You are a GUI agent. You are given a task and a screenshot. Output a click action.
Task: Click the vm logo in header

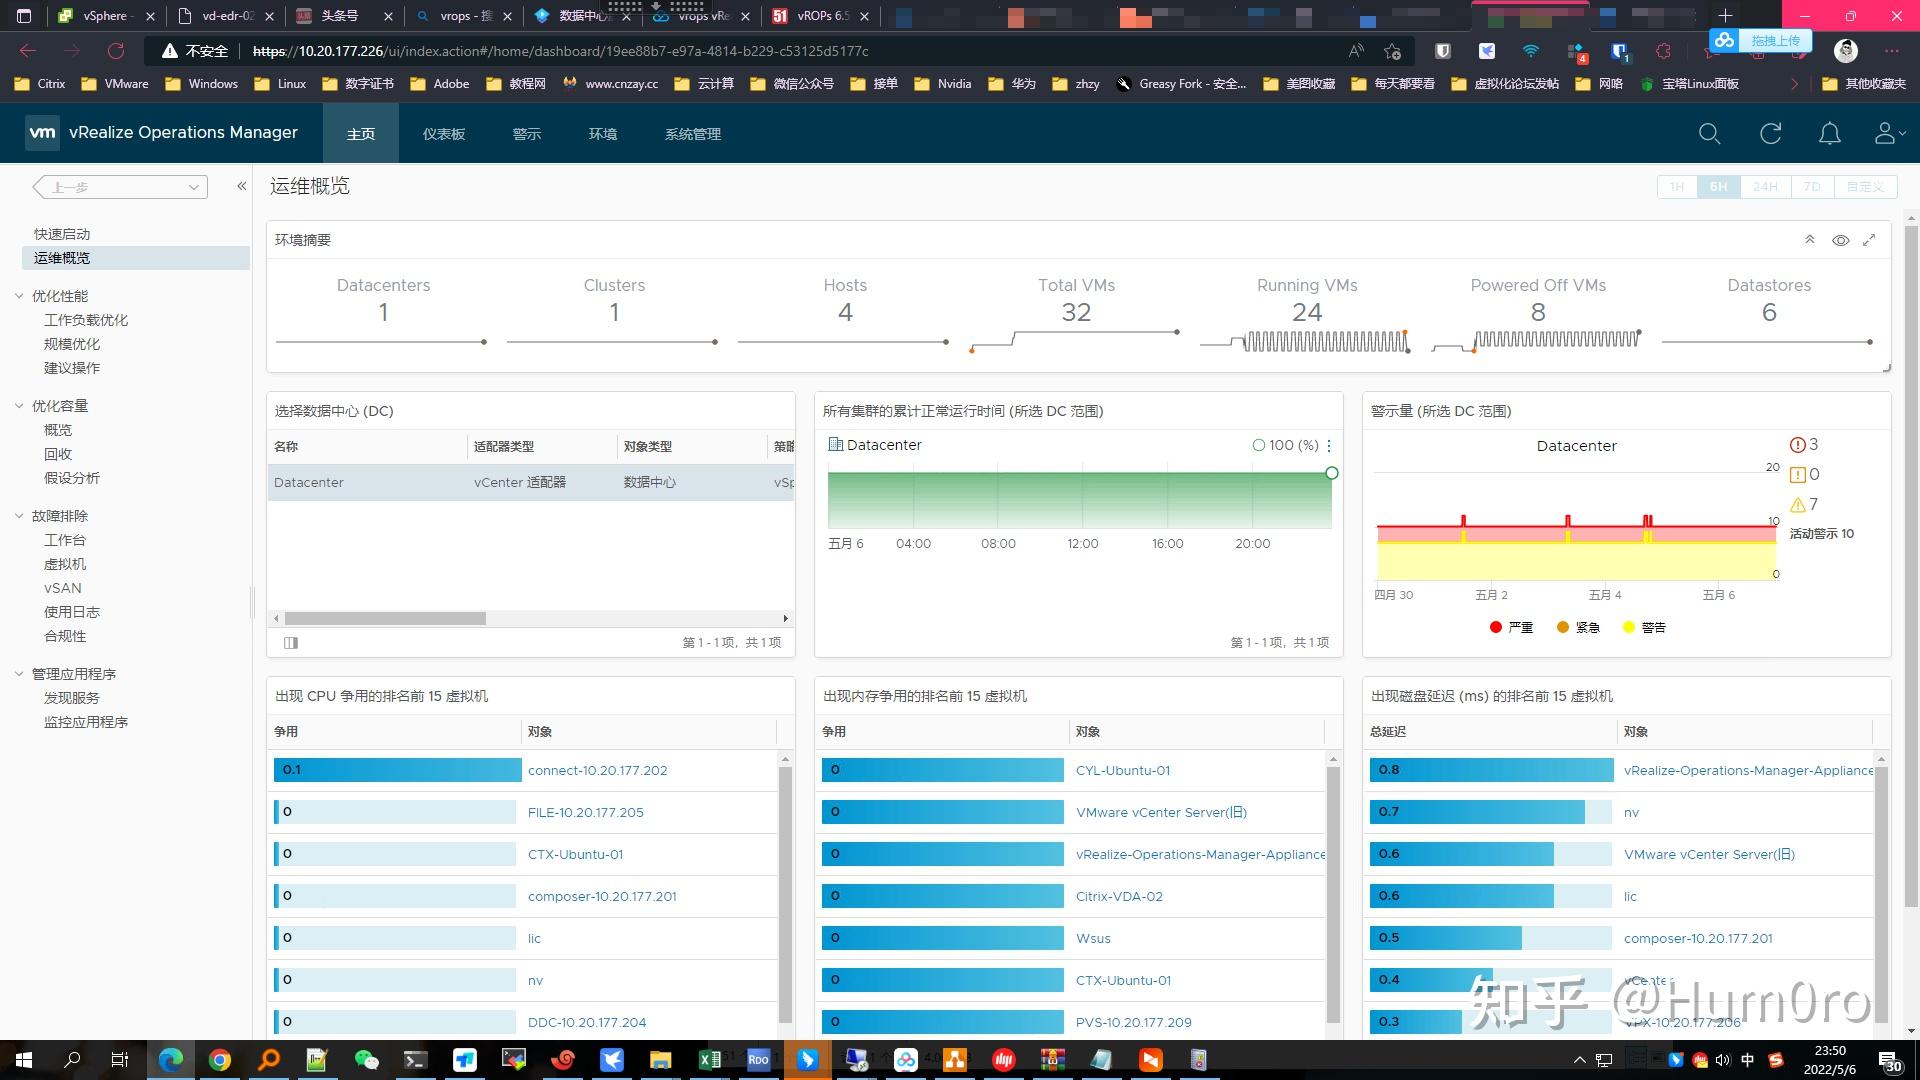(42, 132)
